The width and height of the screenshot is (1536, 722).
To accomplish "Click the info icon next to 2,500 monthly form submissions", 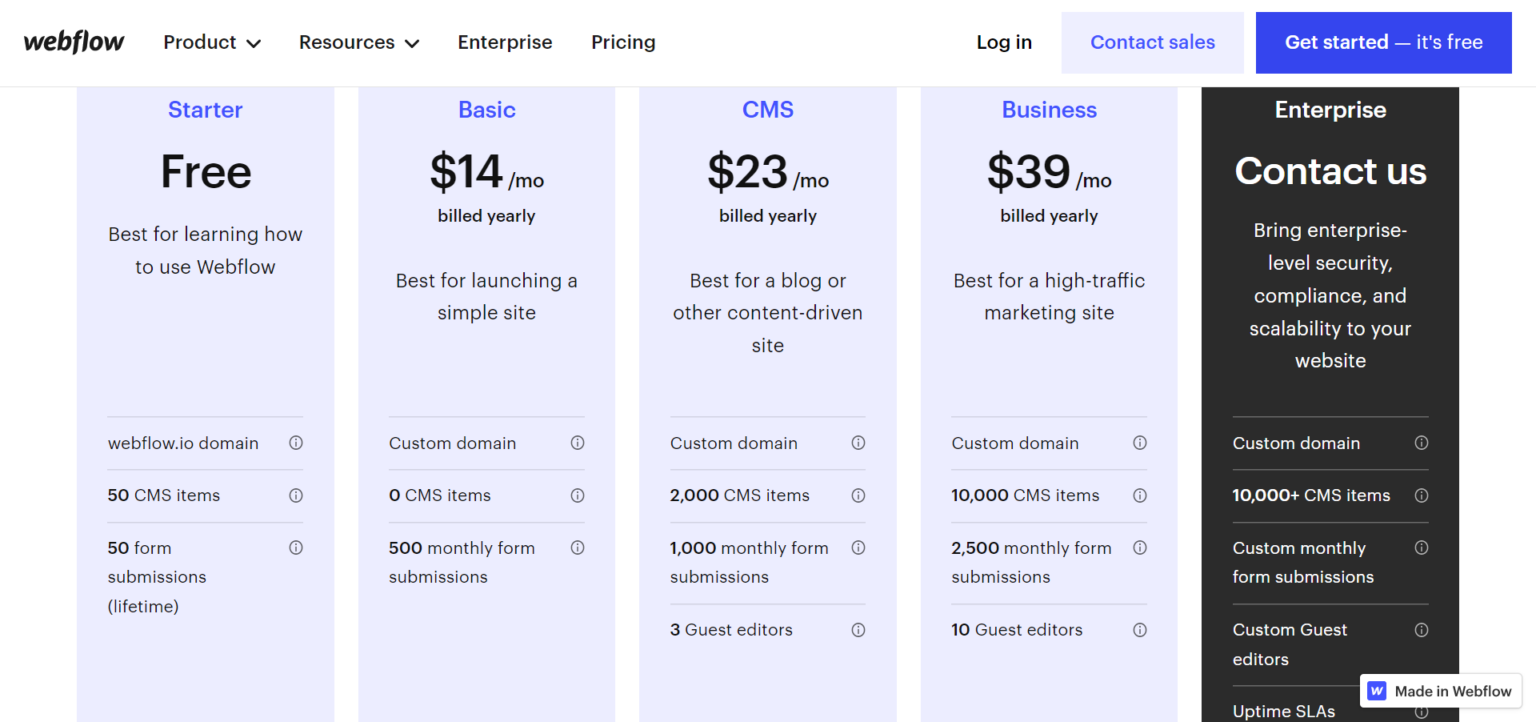I will (1139, 547).
